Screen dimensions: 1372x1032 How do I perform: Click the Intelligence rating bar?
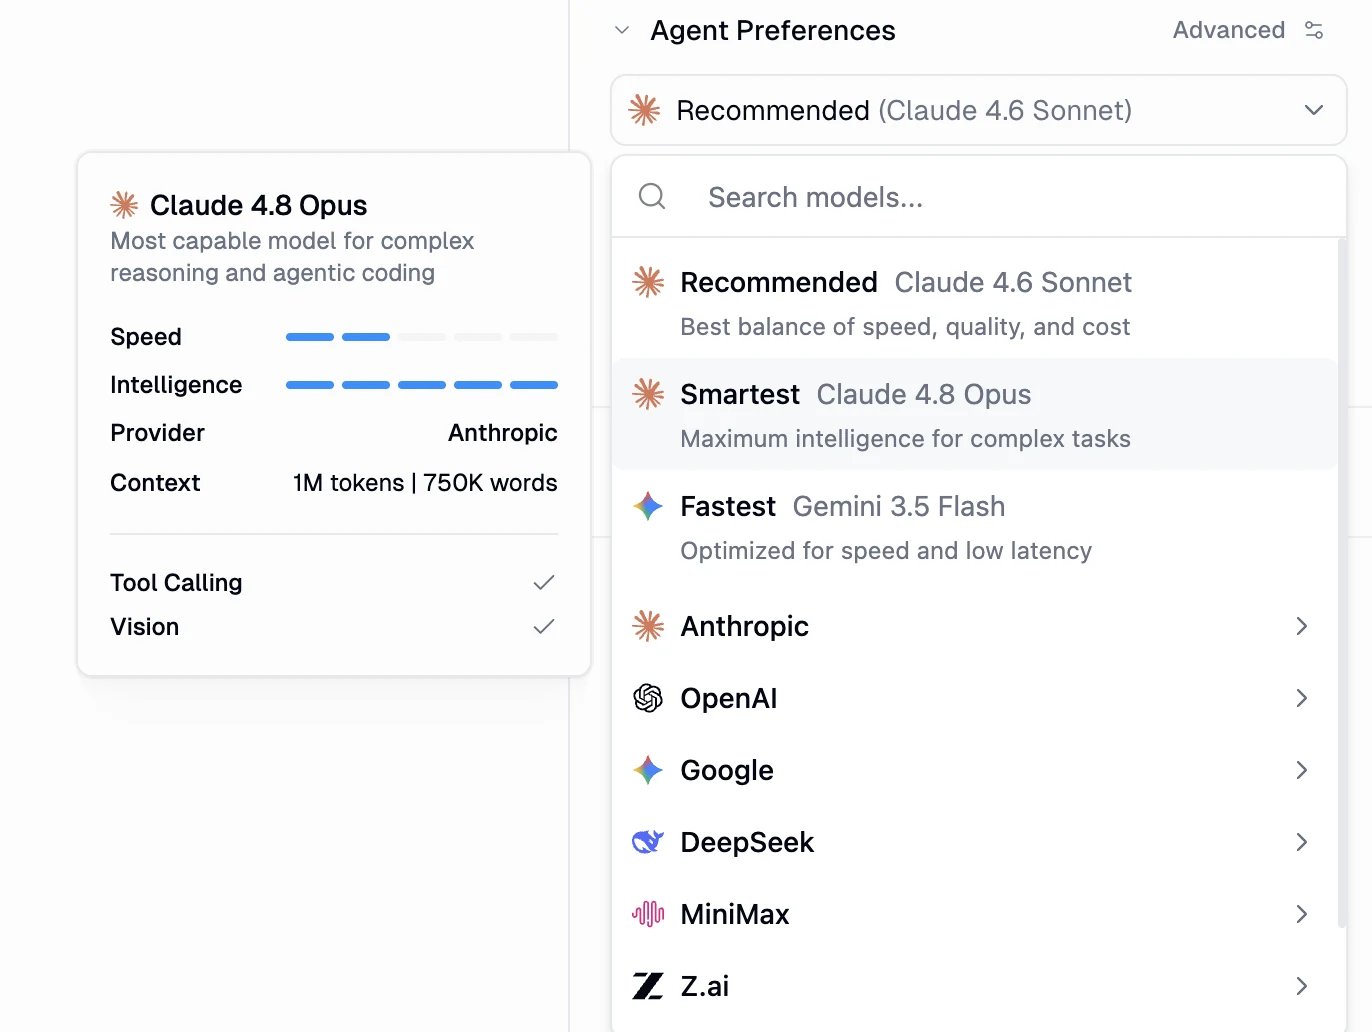click(x=422, y=385)
